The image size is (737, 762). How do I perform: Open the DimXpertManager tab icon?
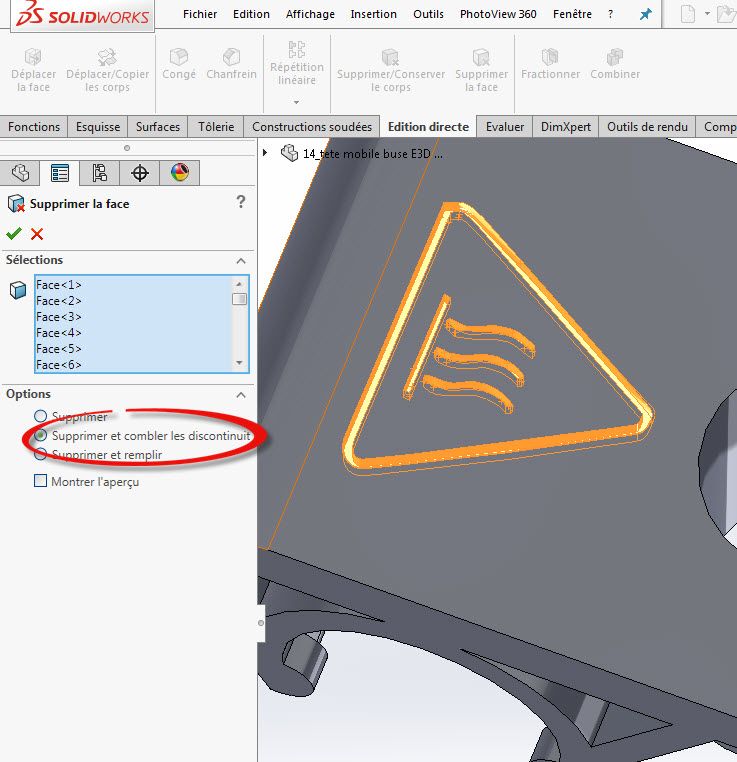[x=140, y=173]
